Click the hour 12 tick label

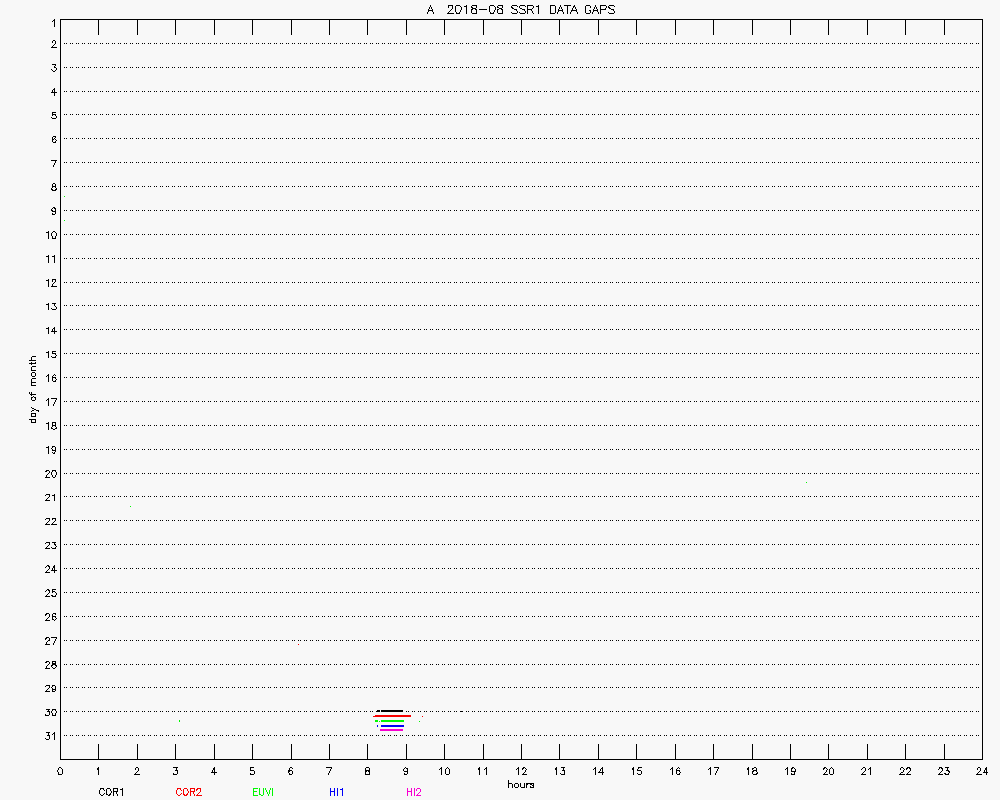(521, 771)
